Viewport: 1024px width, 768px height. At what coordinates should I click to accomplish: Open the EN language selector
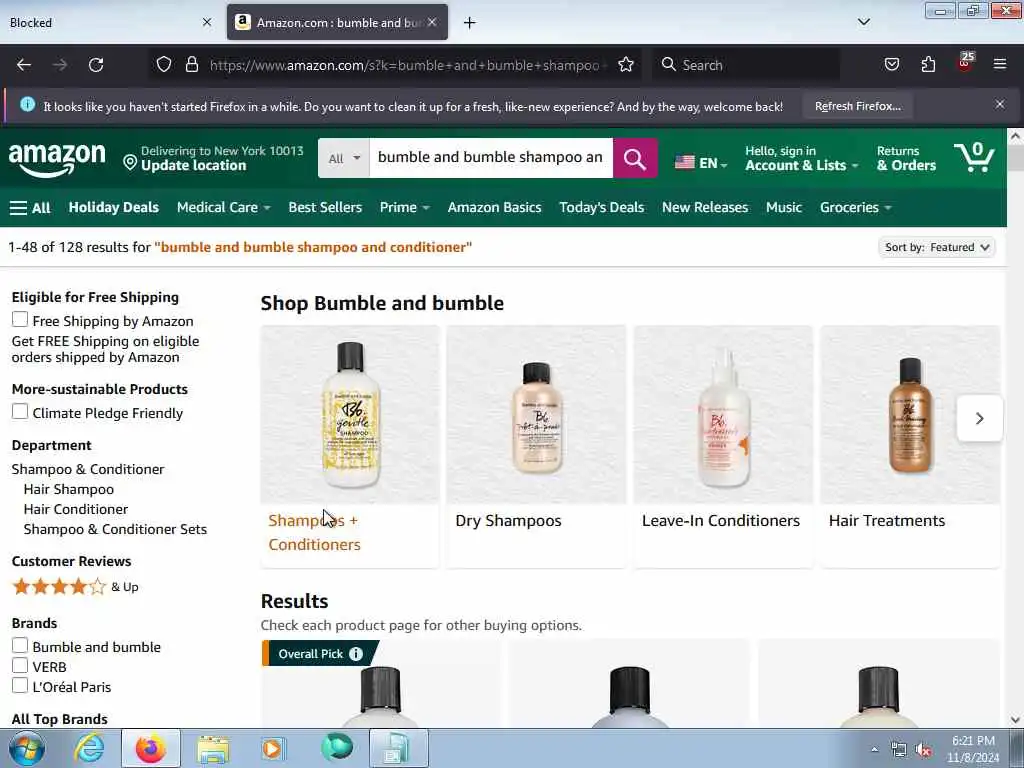point(701,163)
